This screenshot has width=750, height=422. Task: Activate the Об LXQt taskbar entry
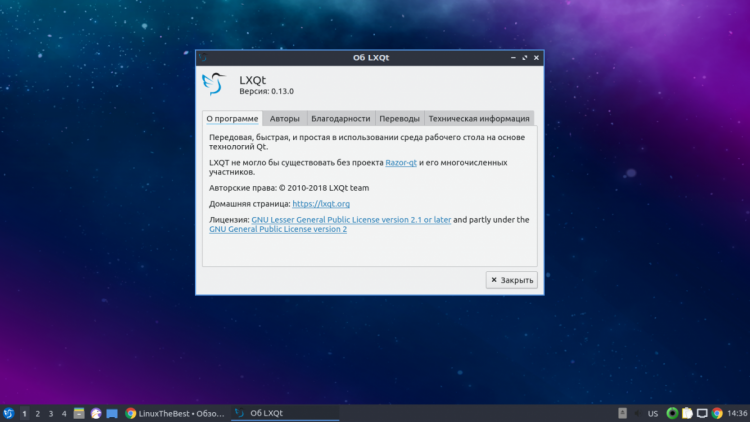click(285, 413)
